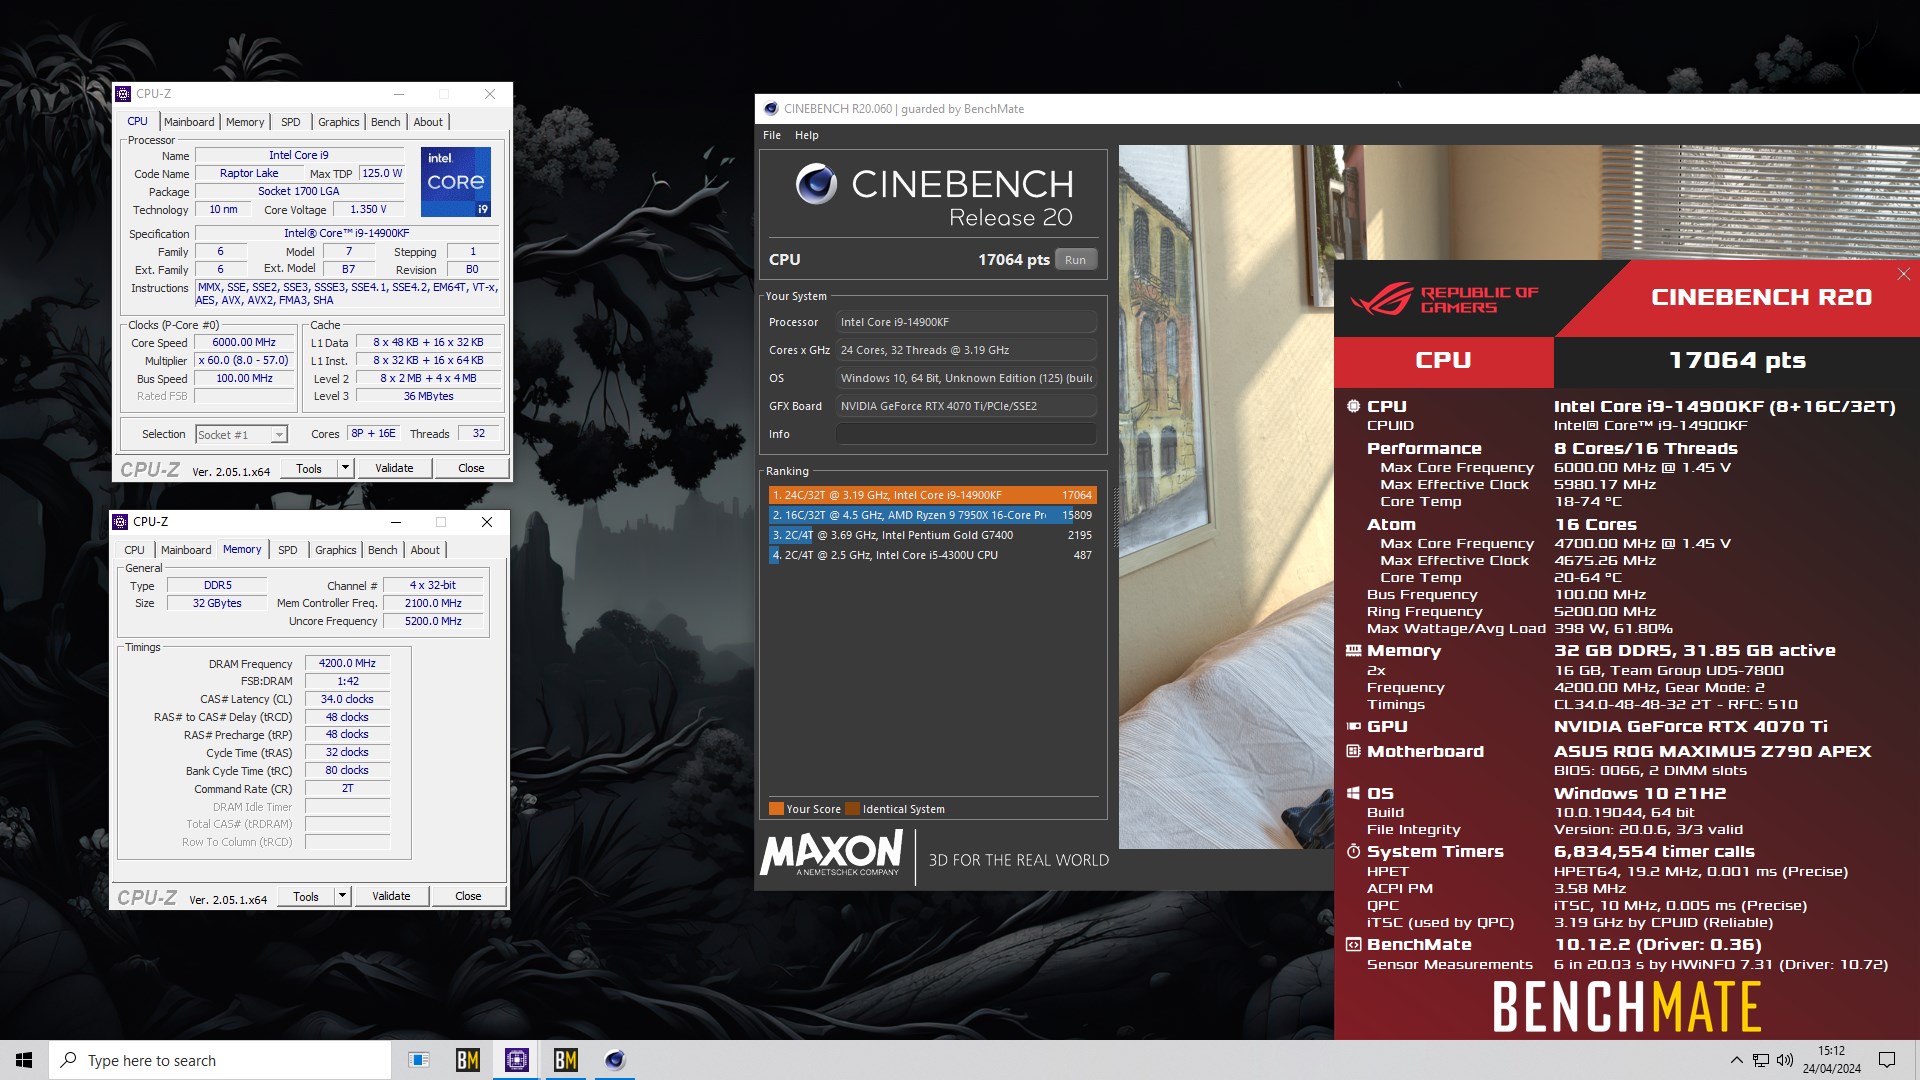Open About tab in top CPU-Z window

(x=428, y=122)
